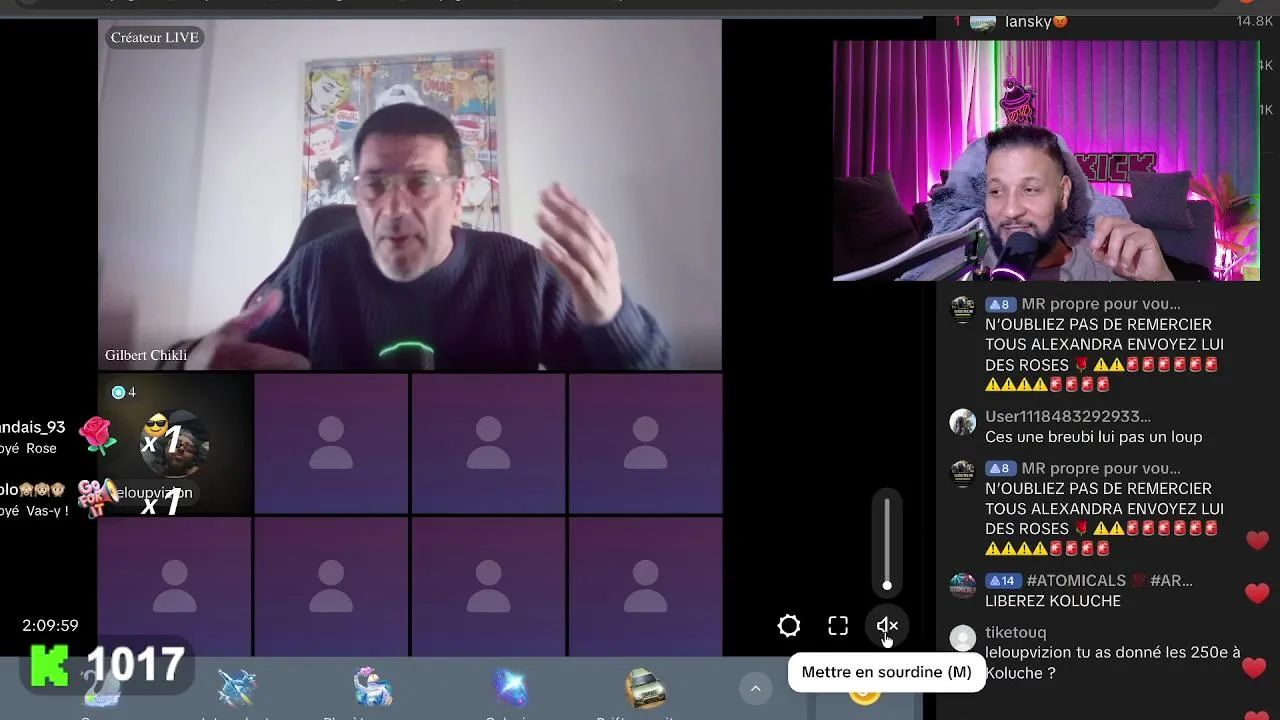Click tiketouq's avatar icon
The height and width of the screenshot is (720, 1280).
(962, 639)
